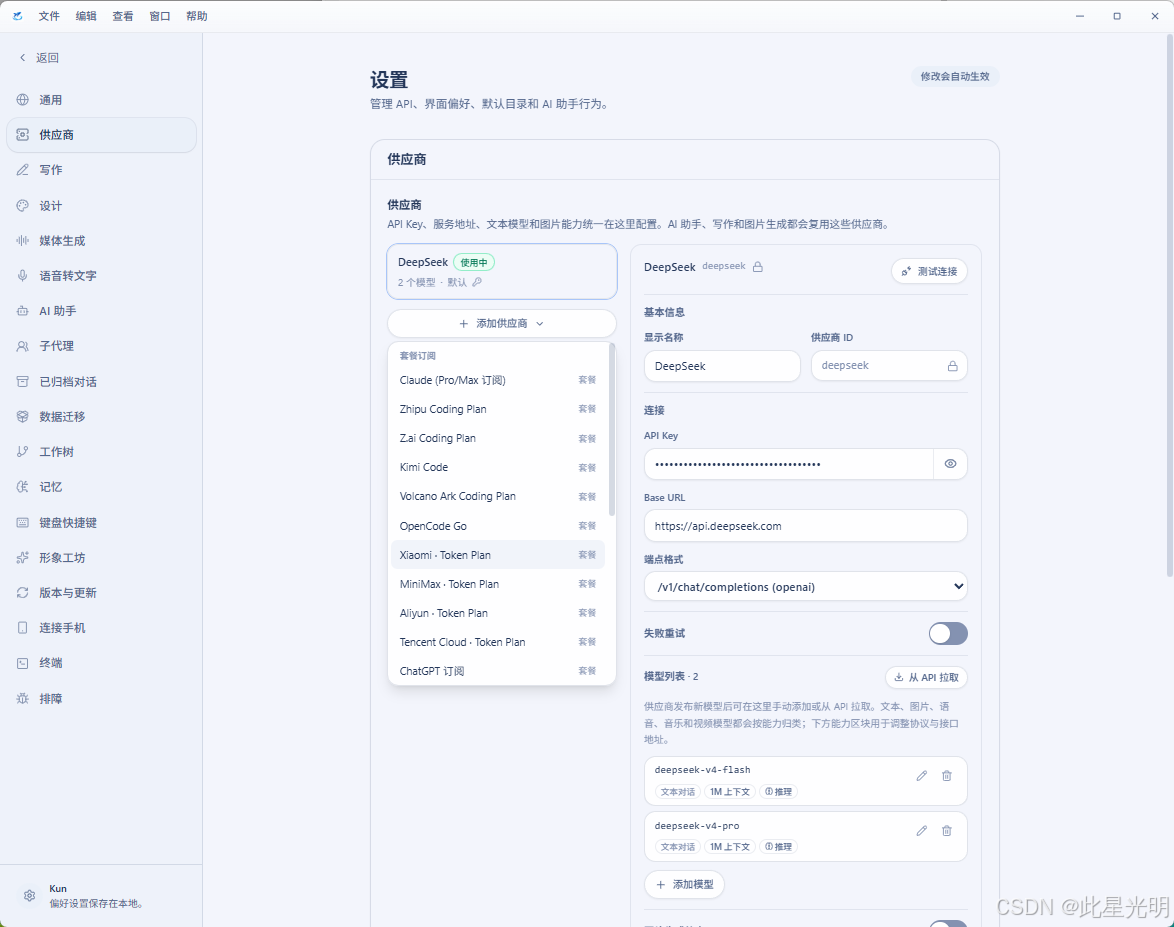Open the 编辑 menu
This screenshot has height=927, width=1174.
point(86,16)
